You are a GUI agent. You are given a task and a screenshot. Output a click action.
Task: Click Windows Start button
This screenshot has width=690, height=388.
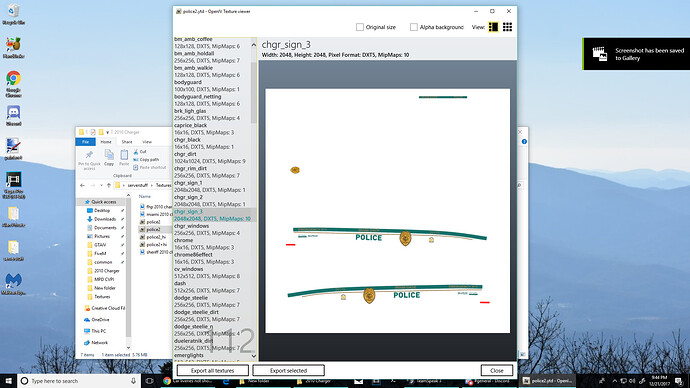click(x=8, y=381)
